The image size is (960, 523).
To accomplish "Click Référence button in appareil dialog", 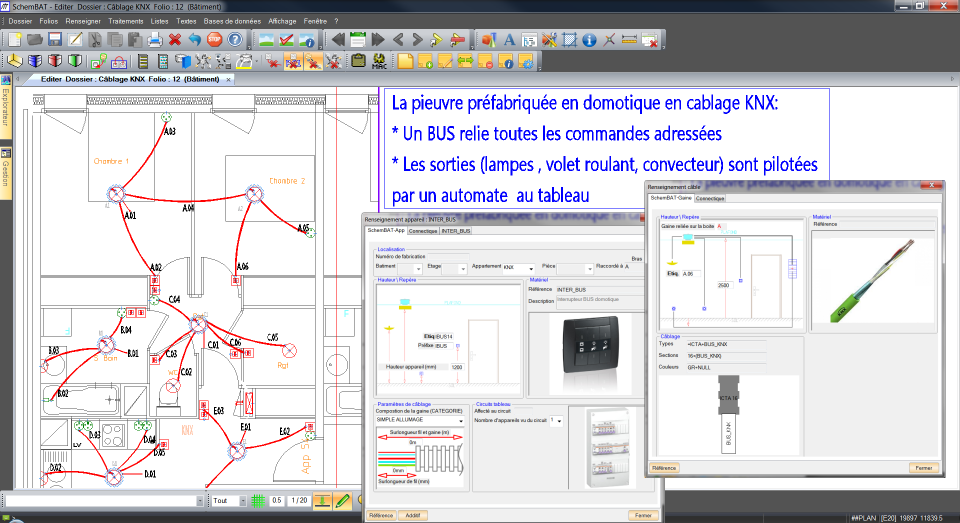I will pos(381,515).
